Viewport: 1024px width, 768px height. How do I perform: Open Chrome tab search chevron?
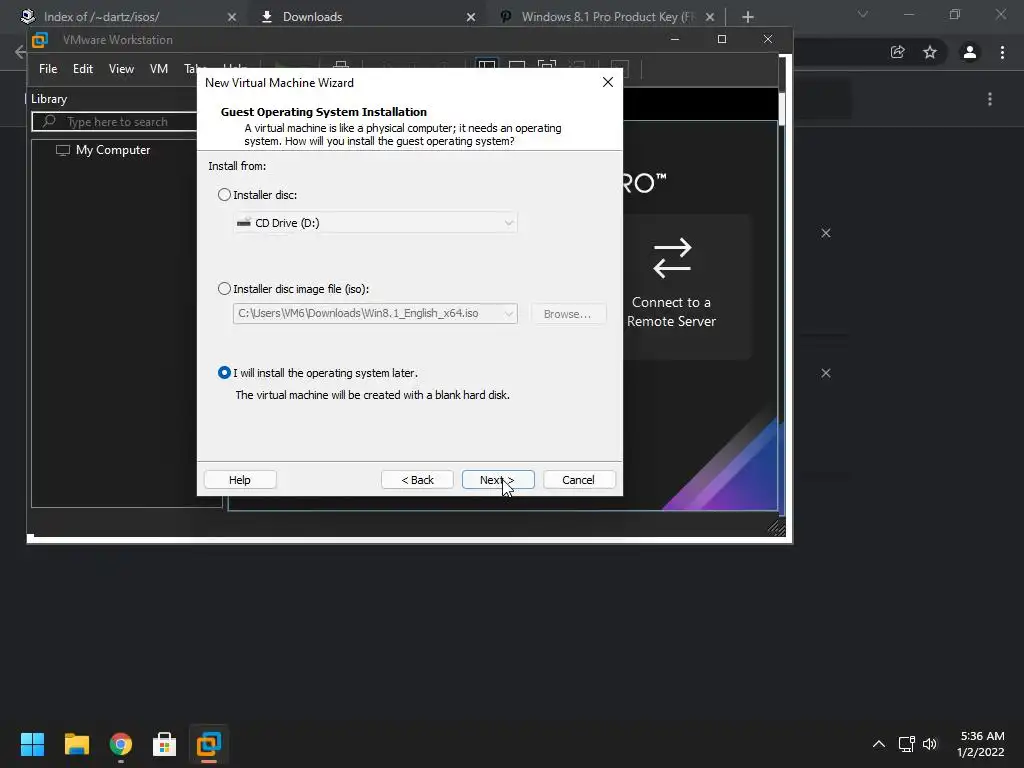863,14
